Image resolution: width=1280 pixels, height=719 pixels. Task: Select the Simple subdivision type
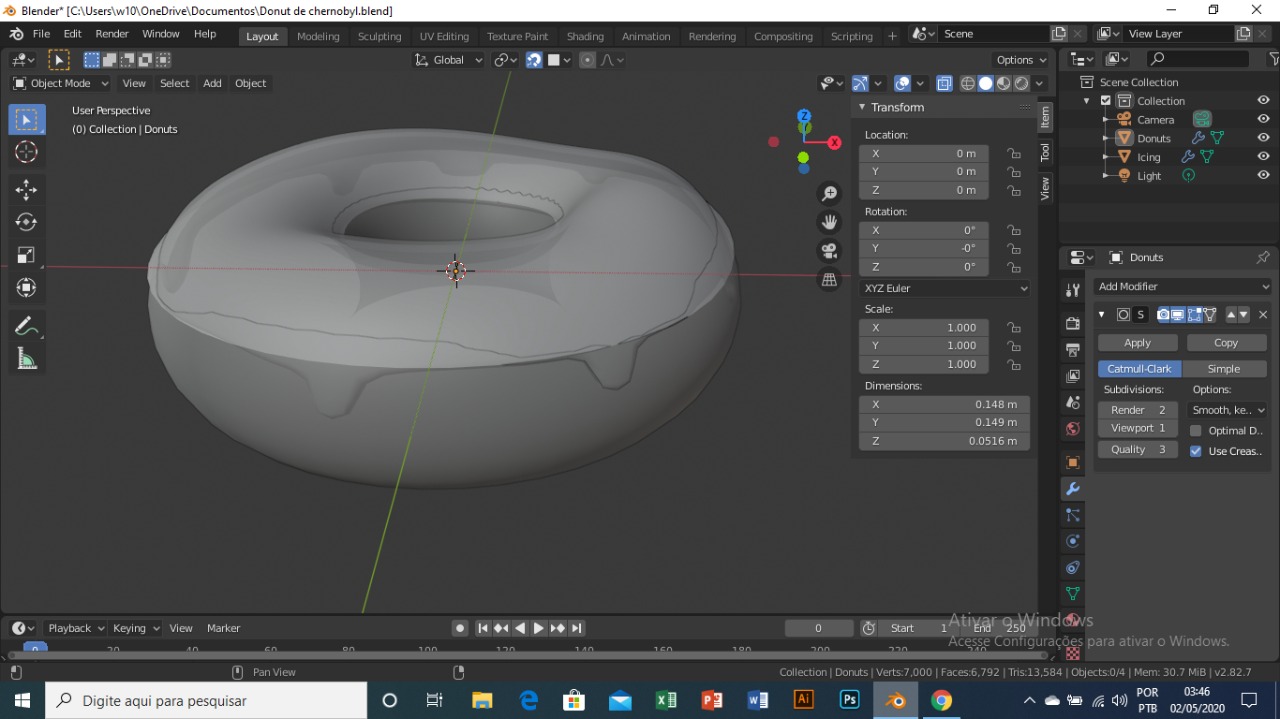point(1223,369)
